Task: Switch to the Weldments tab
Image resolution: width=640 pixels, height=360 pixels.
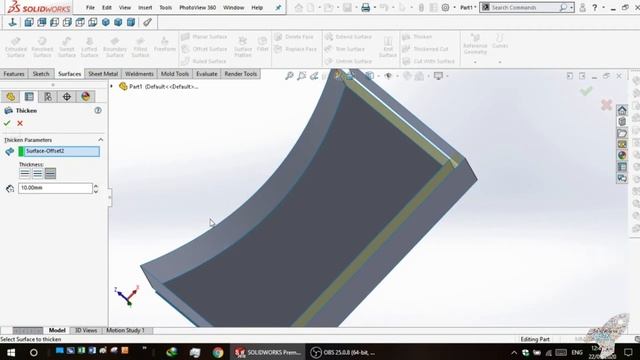Action: click(x=139, y=74)
